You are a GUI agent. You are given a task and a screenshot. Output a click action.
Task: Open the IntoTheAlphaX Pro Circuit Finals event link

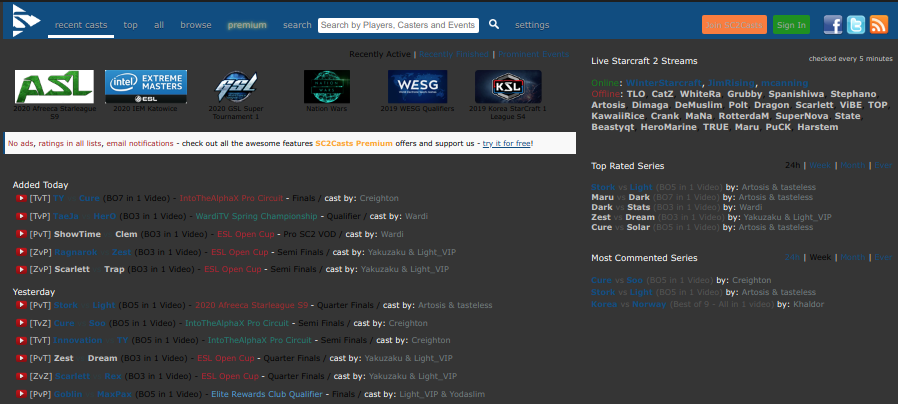click(231, 198)
